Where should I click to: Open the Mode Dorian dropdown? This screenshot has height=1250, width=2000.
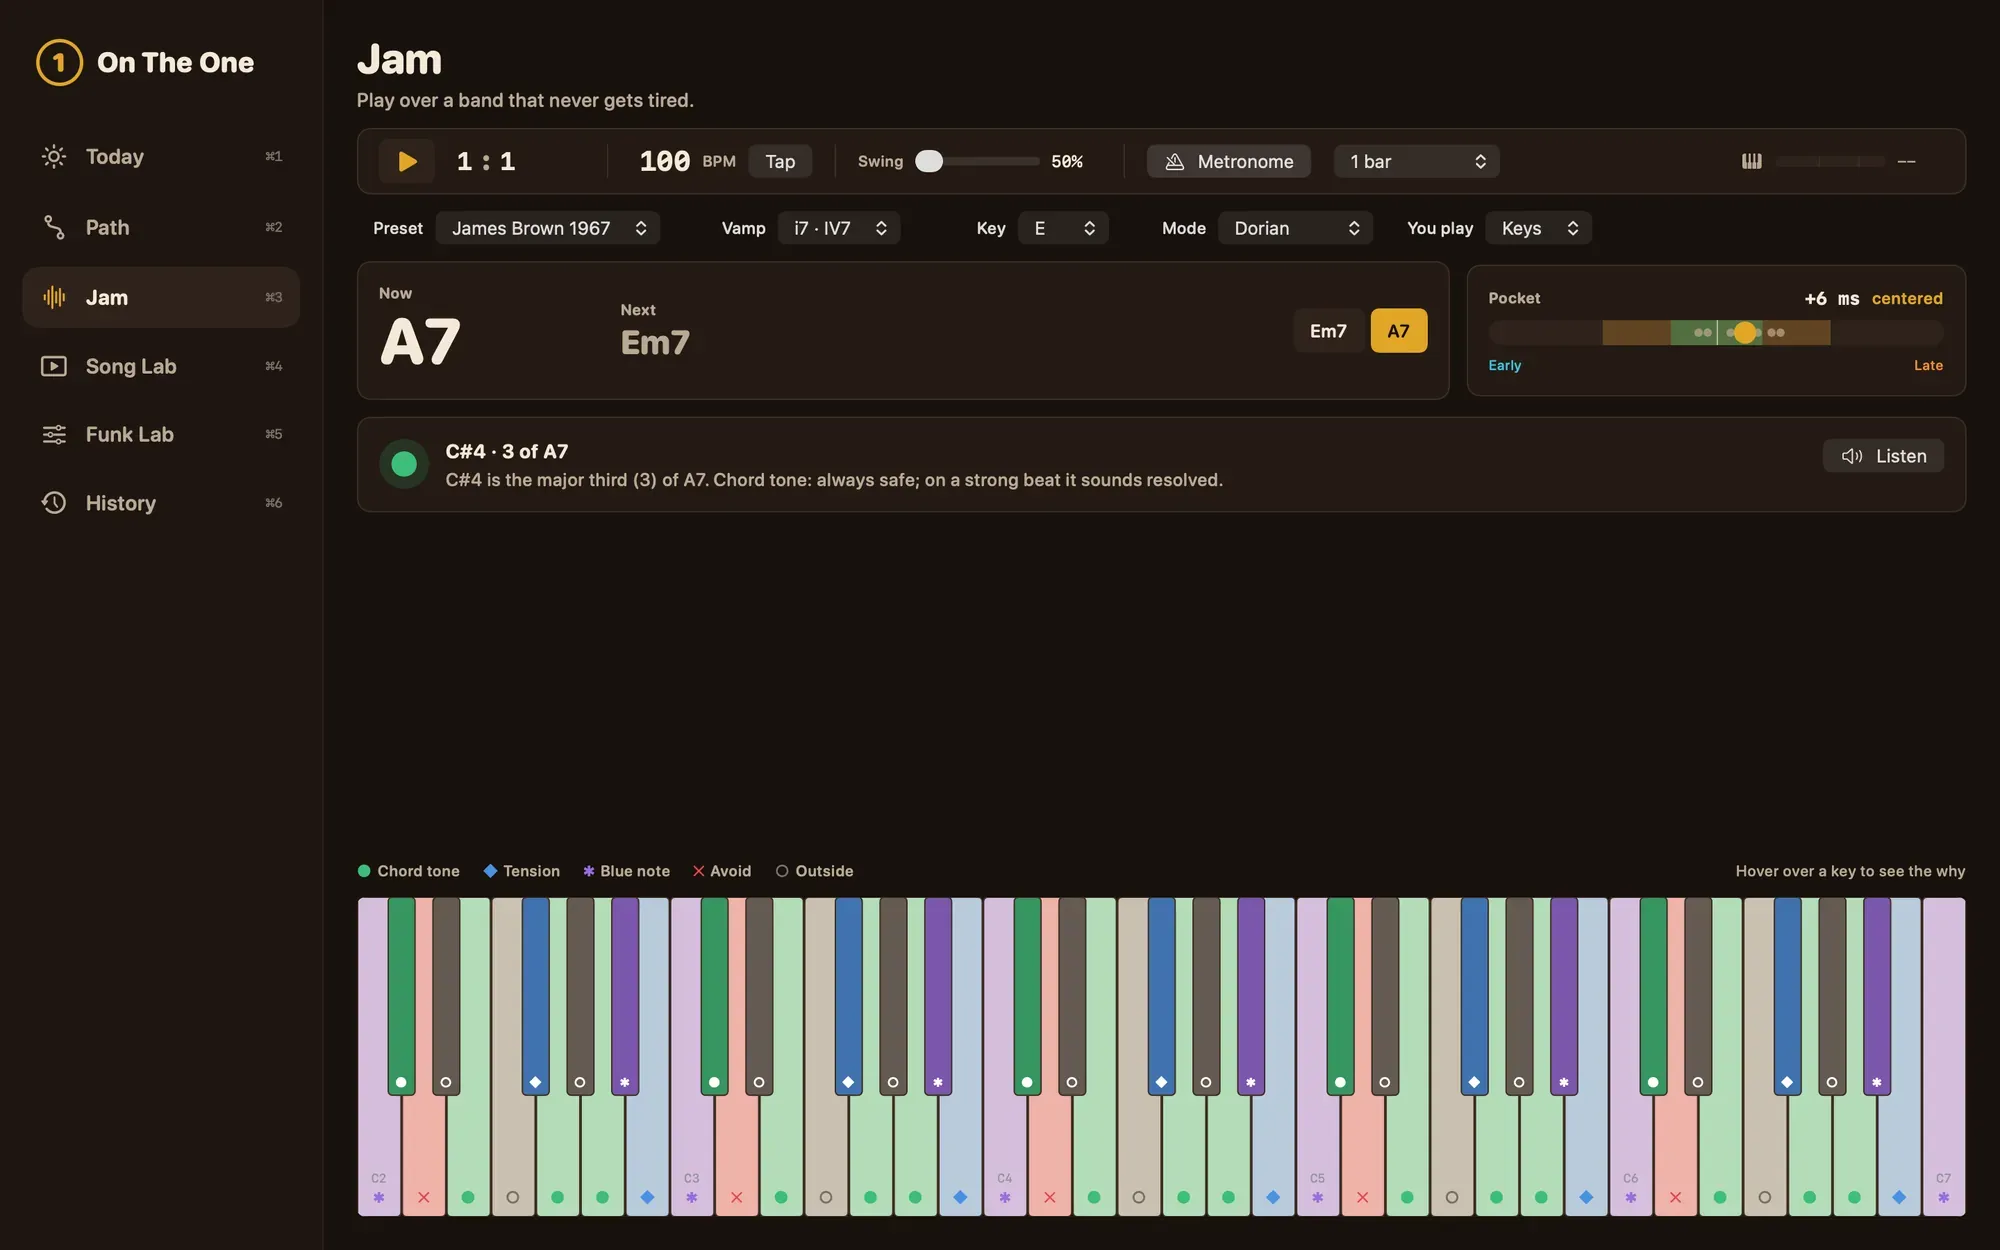(x=1295, y=228)
